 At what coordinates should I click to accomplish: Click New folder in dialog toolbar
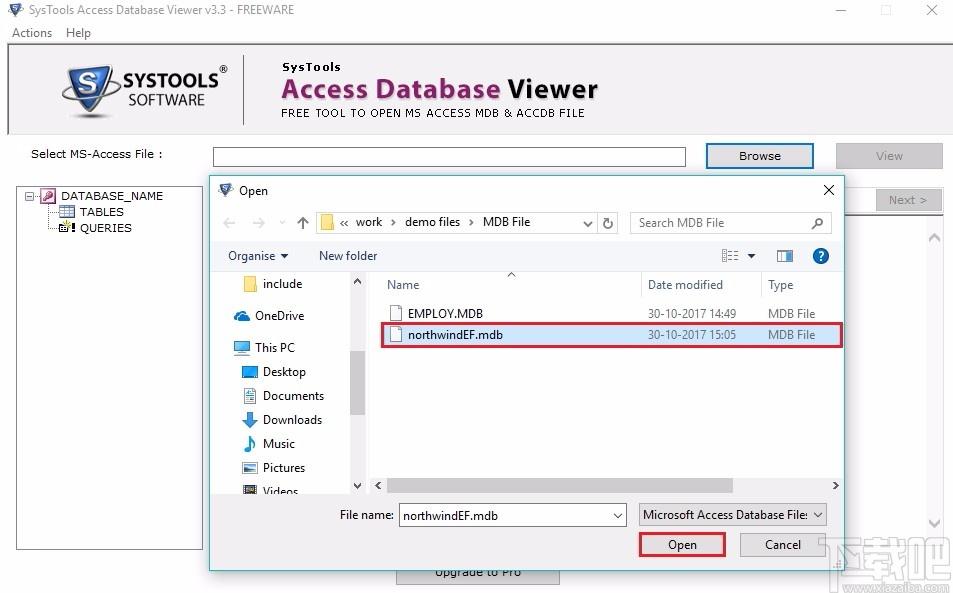pos(348,256)
